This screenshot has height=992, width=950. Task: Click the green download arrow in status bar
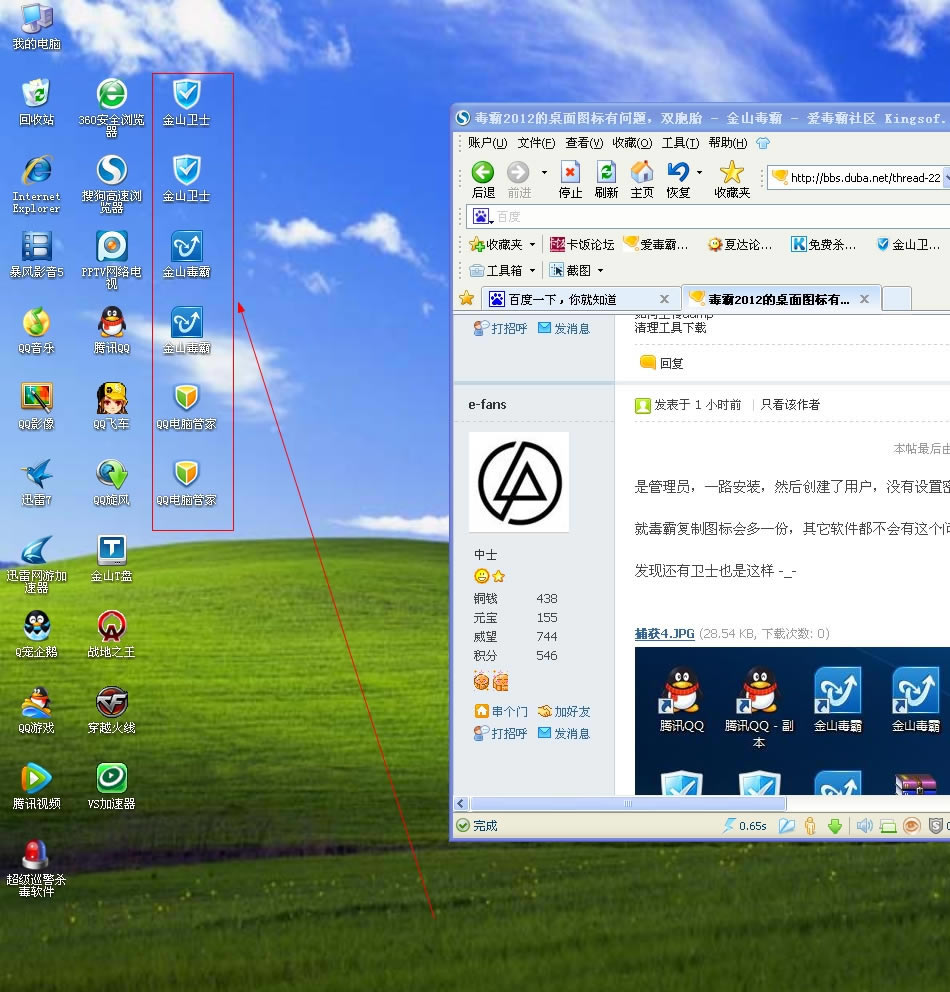pos(835,826)
